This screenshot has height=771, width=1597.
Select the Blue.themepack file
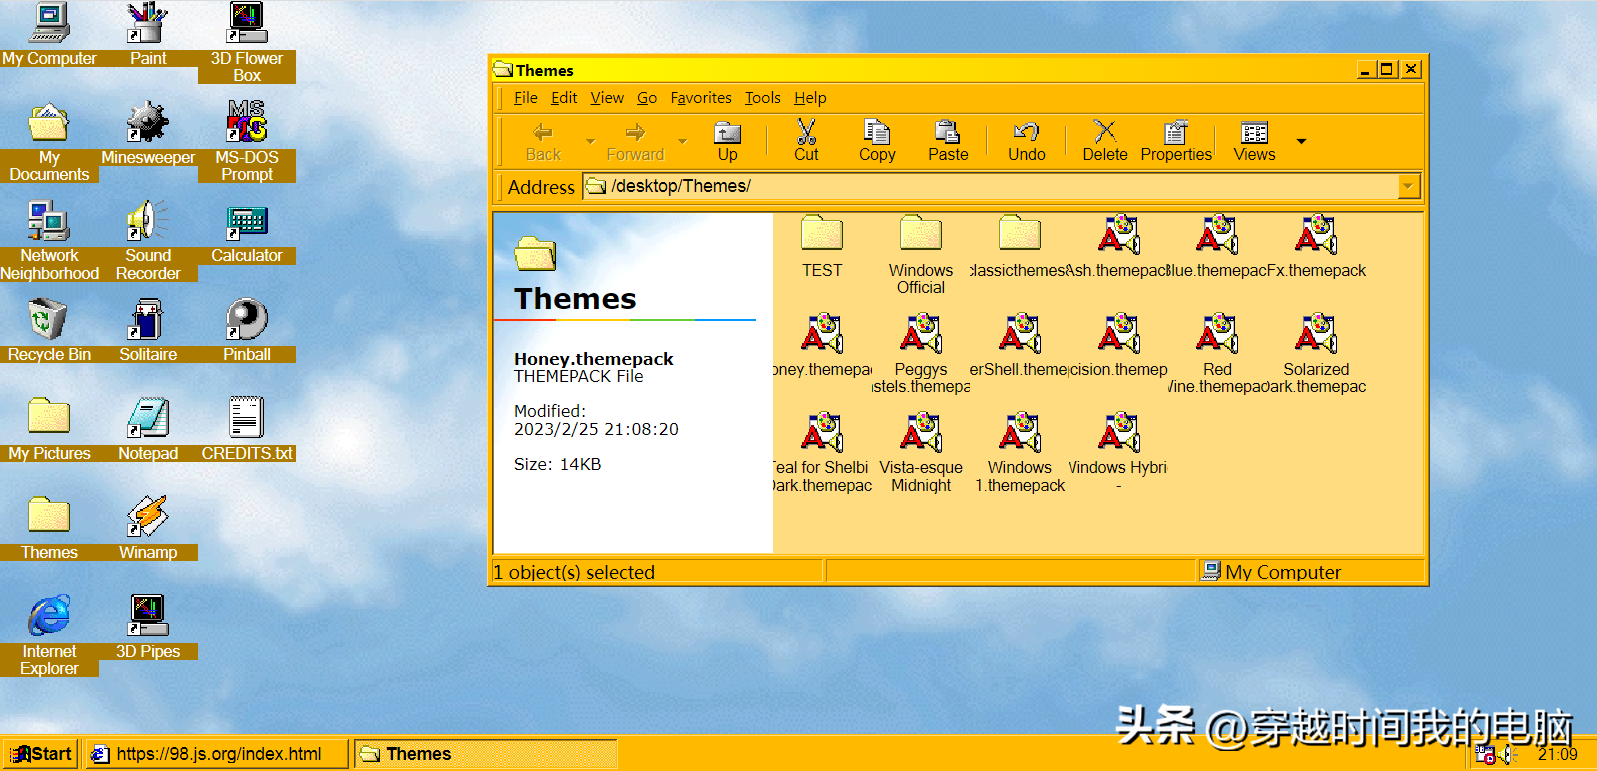(1217, 246)
